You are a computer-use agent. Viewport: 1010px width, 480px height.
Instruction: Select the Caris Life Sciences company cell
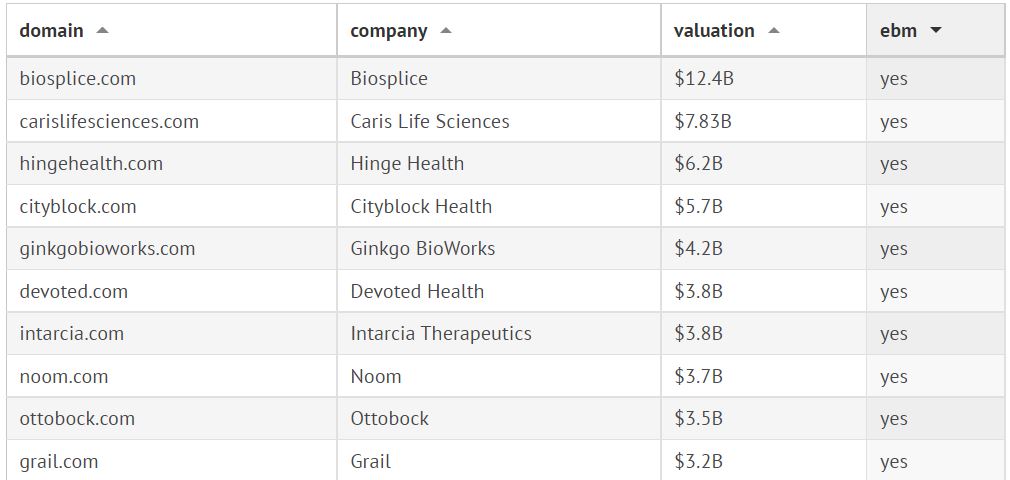430,122
